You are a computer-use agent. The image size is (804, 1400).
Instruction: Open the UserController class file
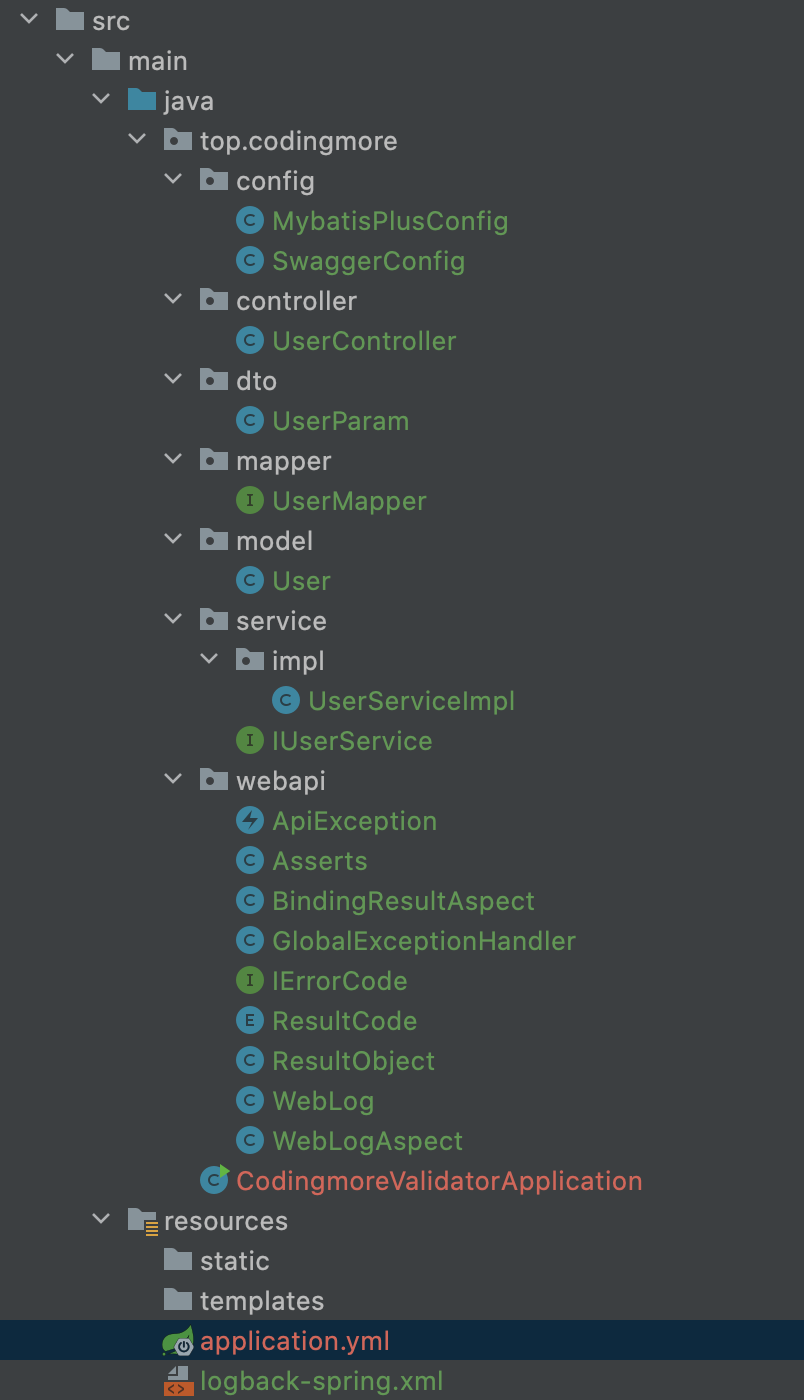[364, 341]
